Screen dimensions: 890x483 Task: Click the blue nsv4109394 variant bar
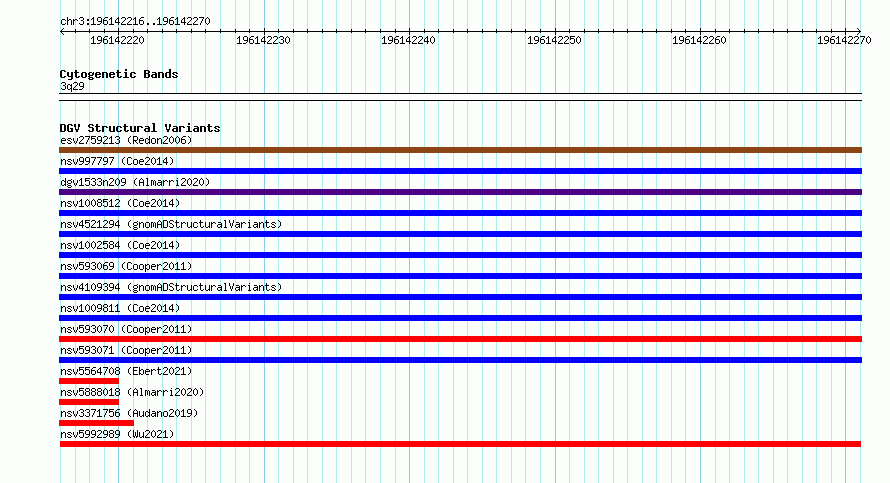click(460, 297)
